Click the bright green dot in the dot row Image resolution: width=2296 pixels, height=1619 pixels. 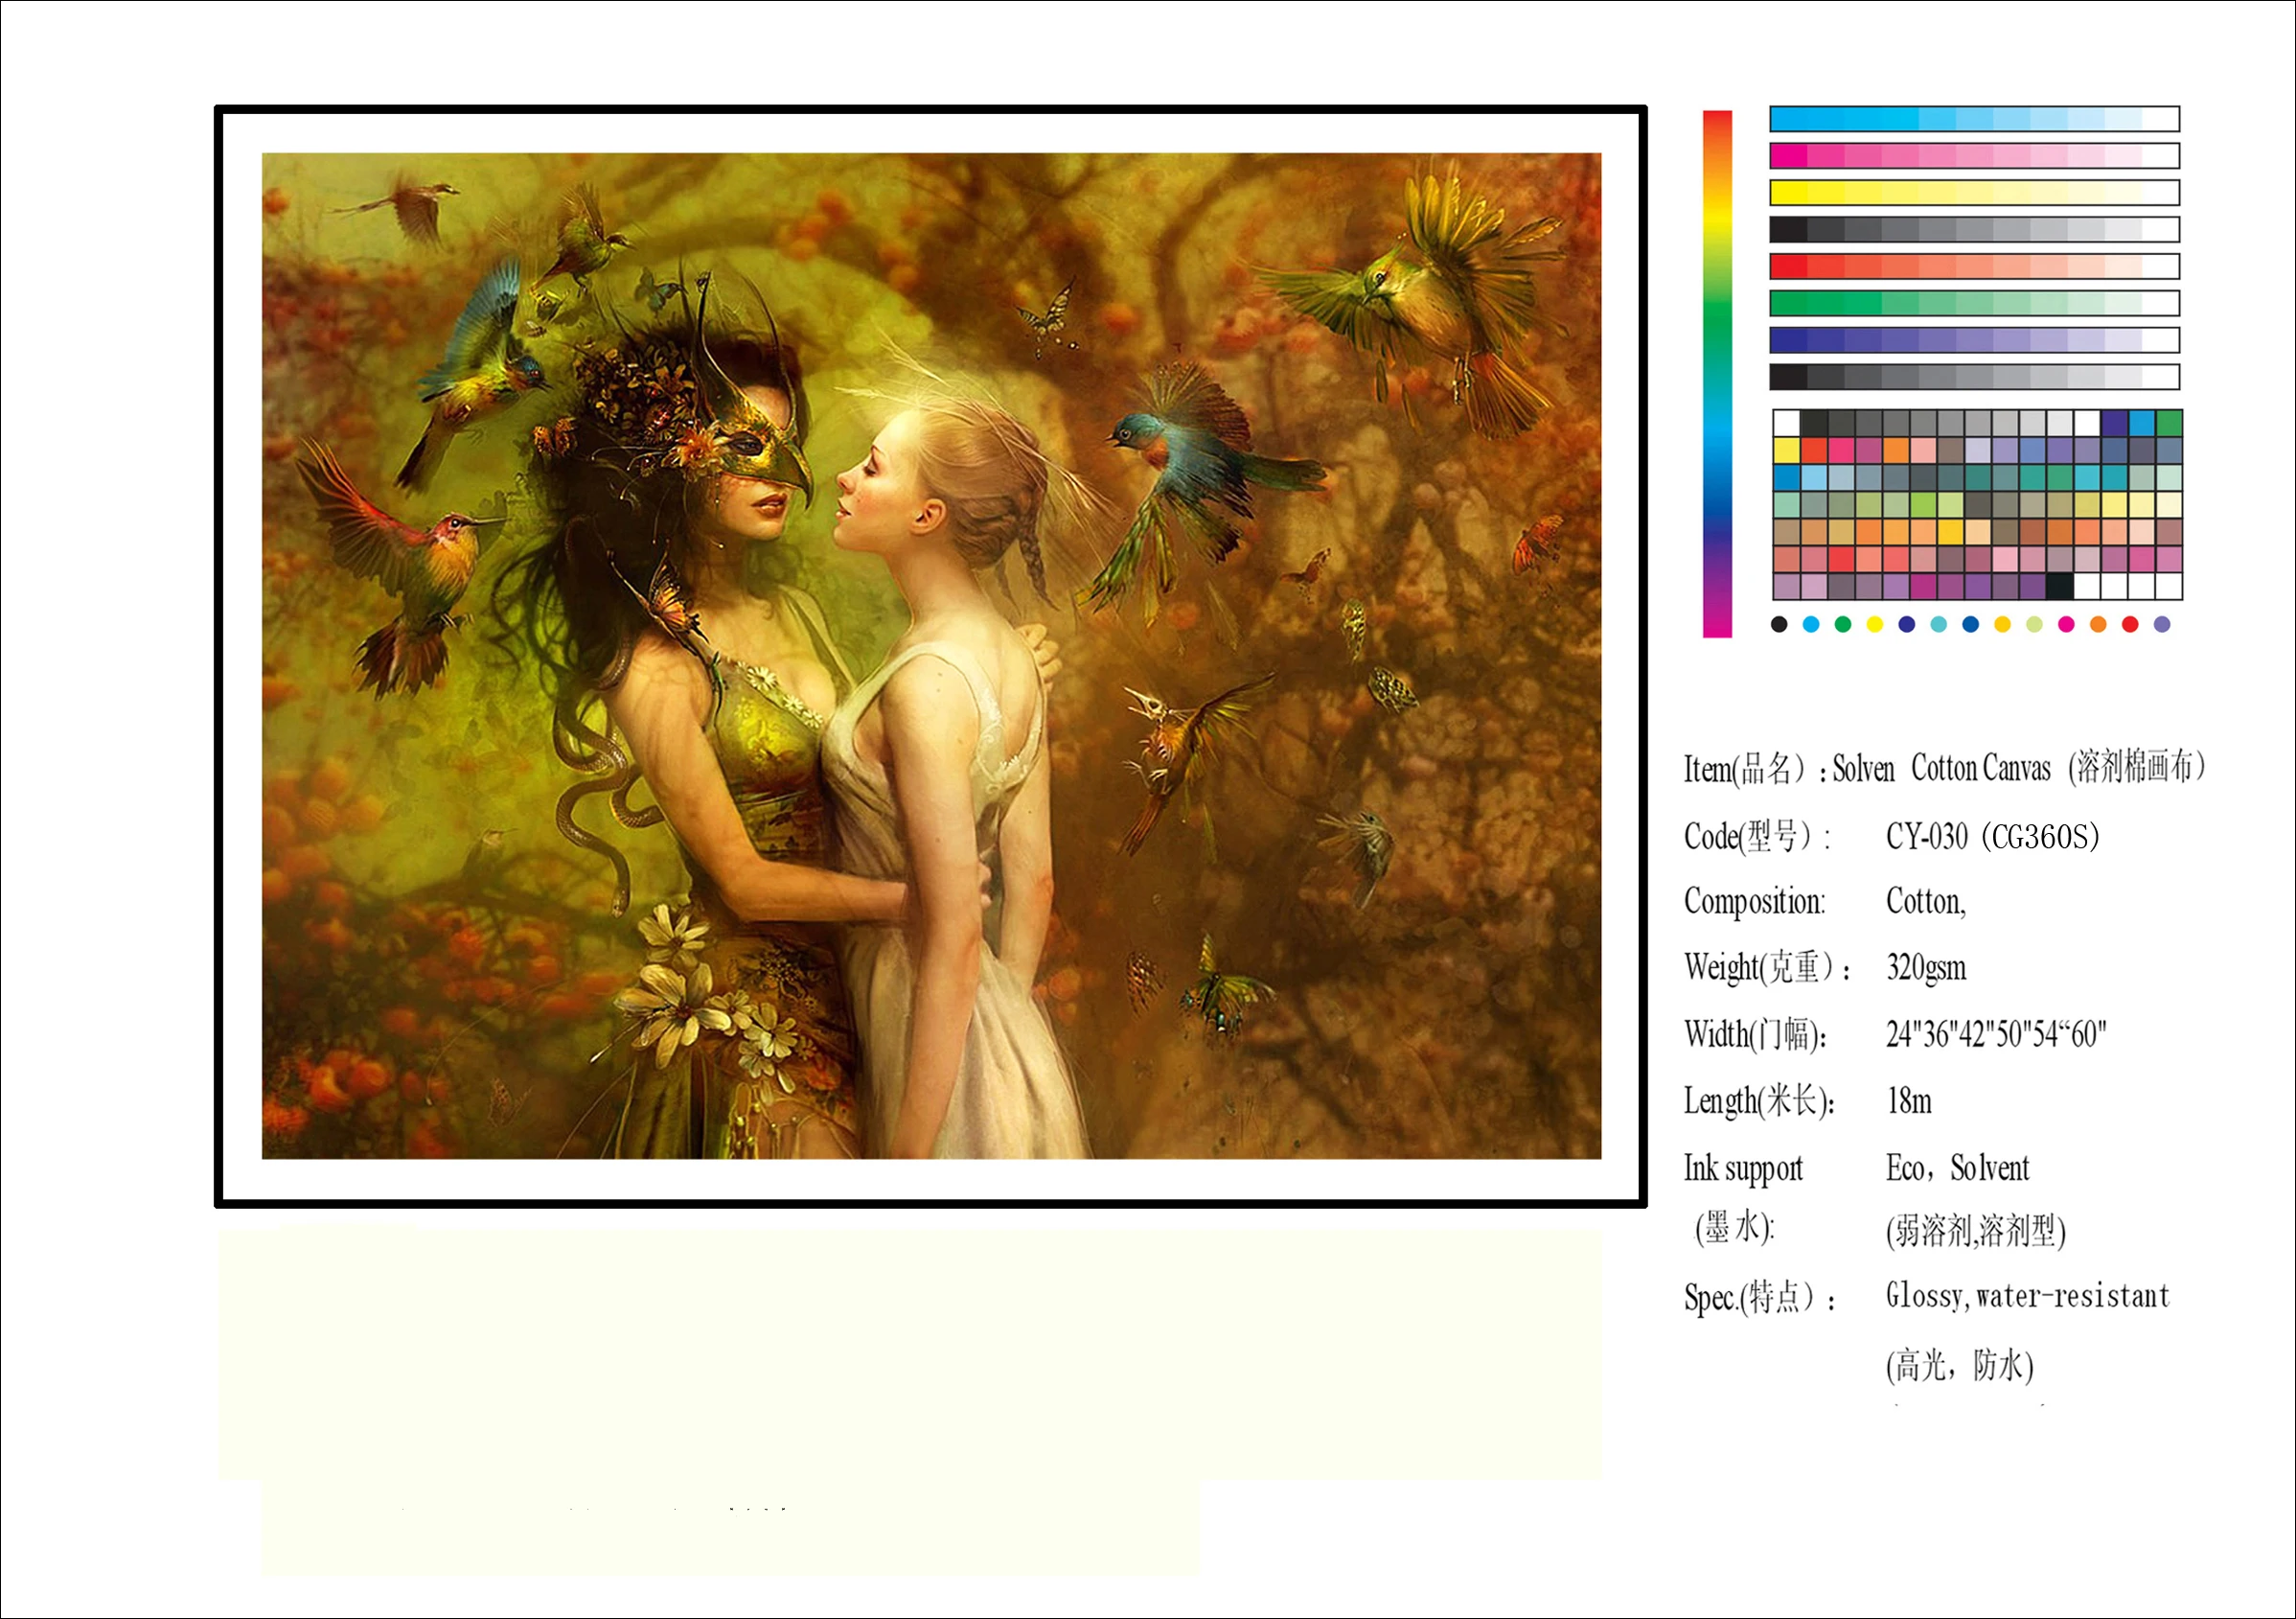point(1842,624)
